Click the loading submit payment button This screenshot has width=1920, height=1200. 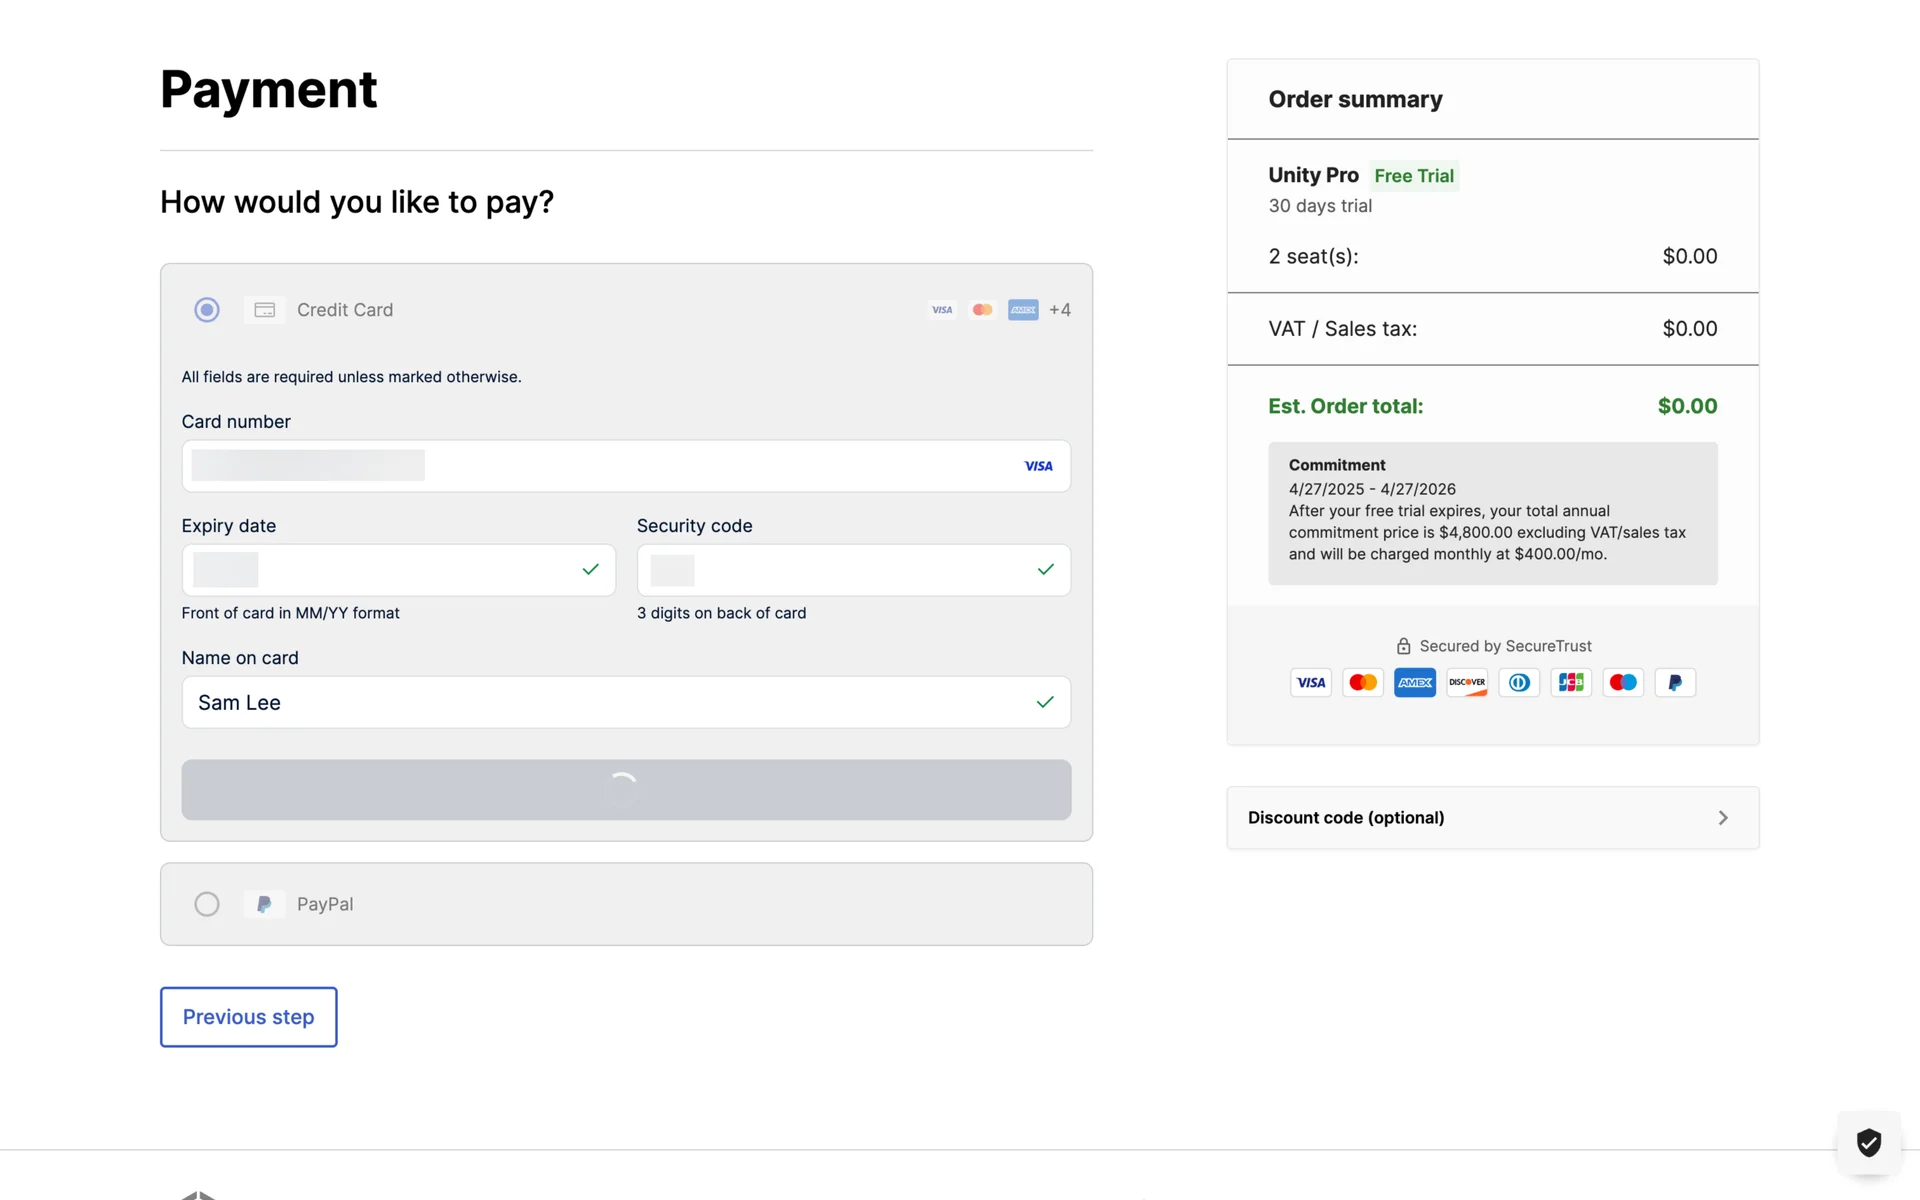click(626, 790)
